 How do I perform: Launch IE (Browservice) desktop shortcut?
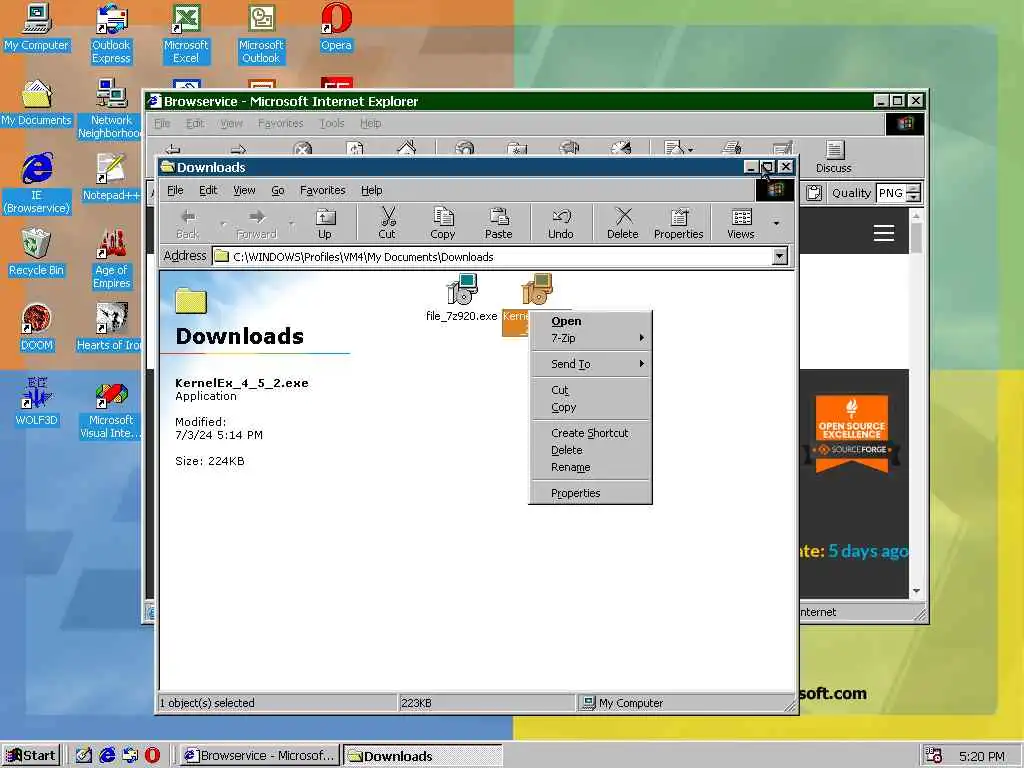pos(37,184)
